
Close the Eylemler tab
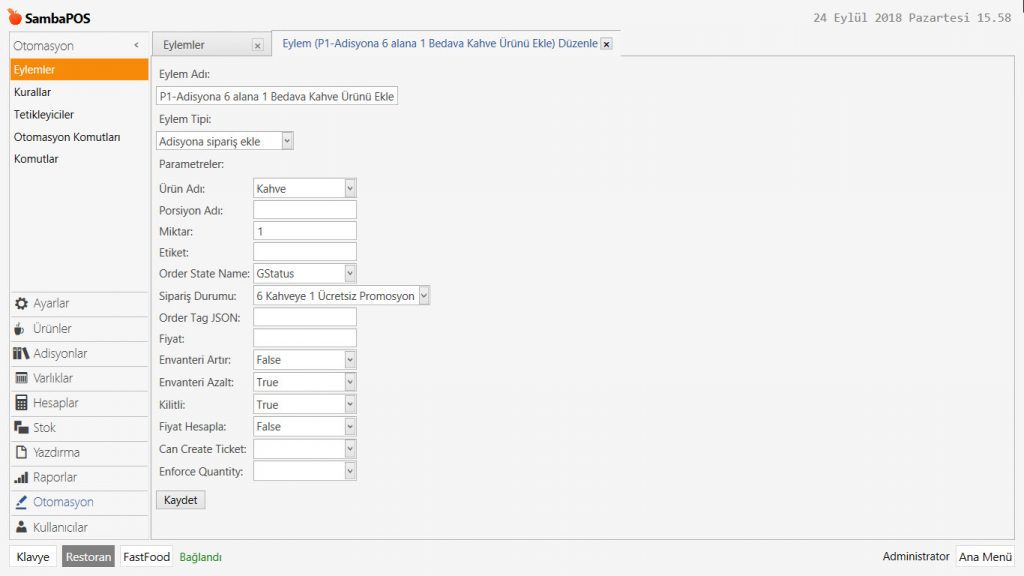coord(257,45)
